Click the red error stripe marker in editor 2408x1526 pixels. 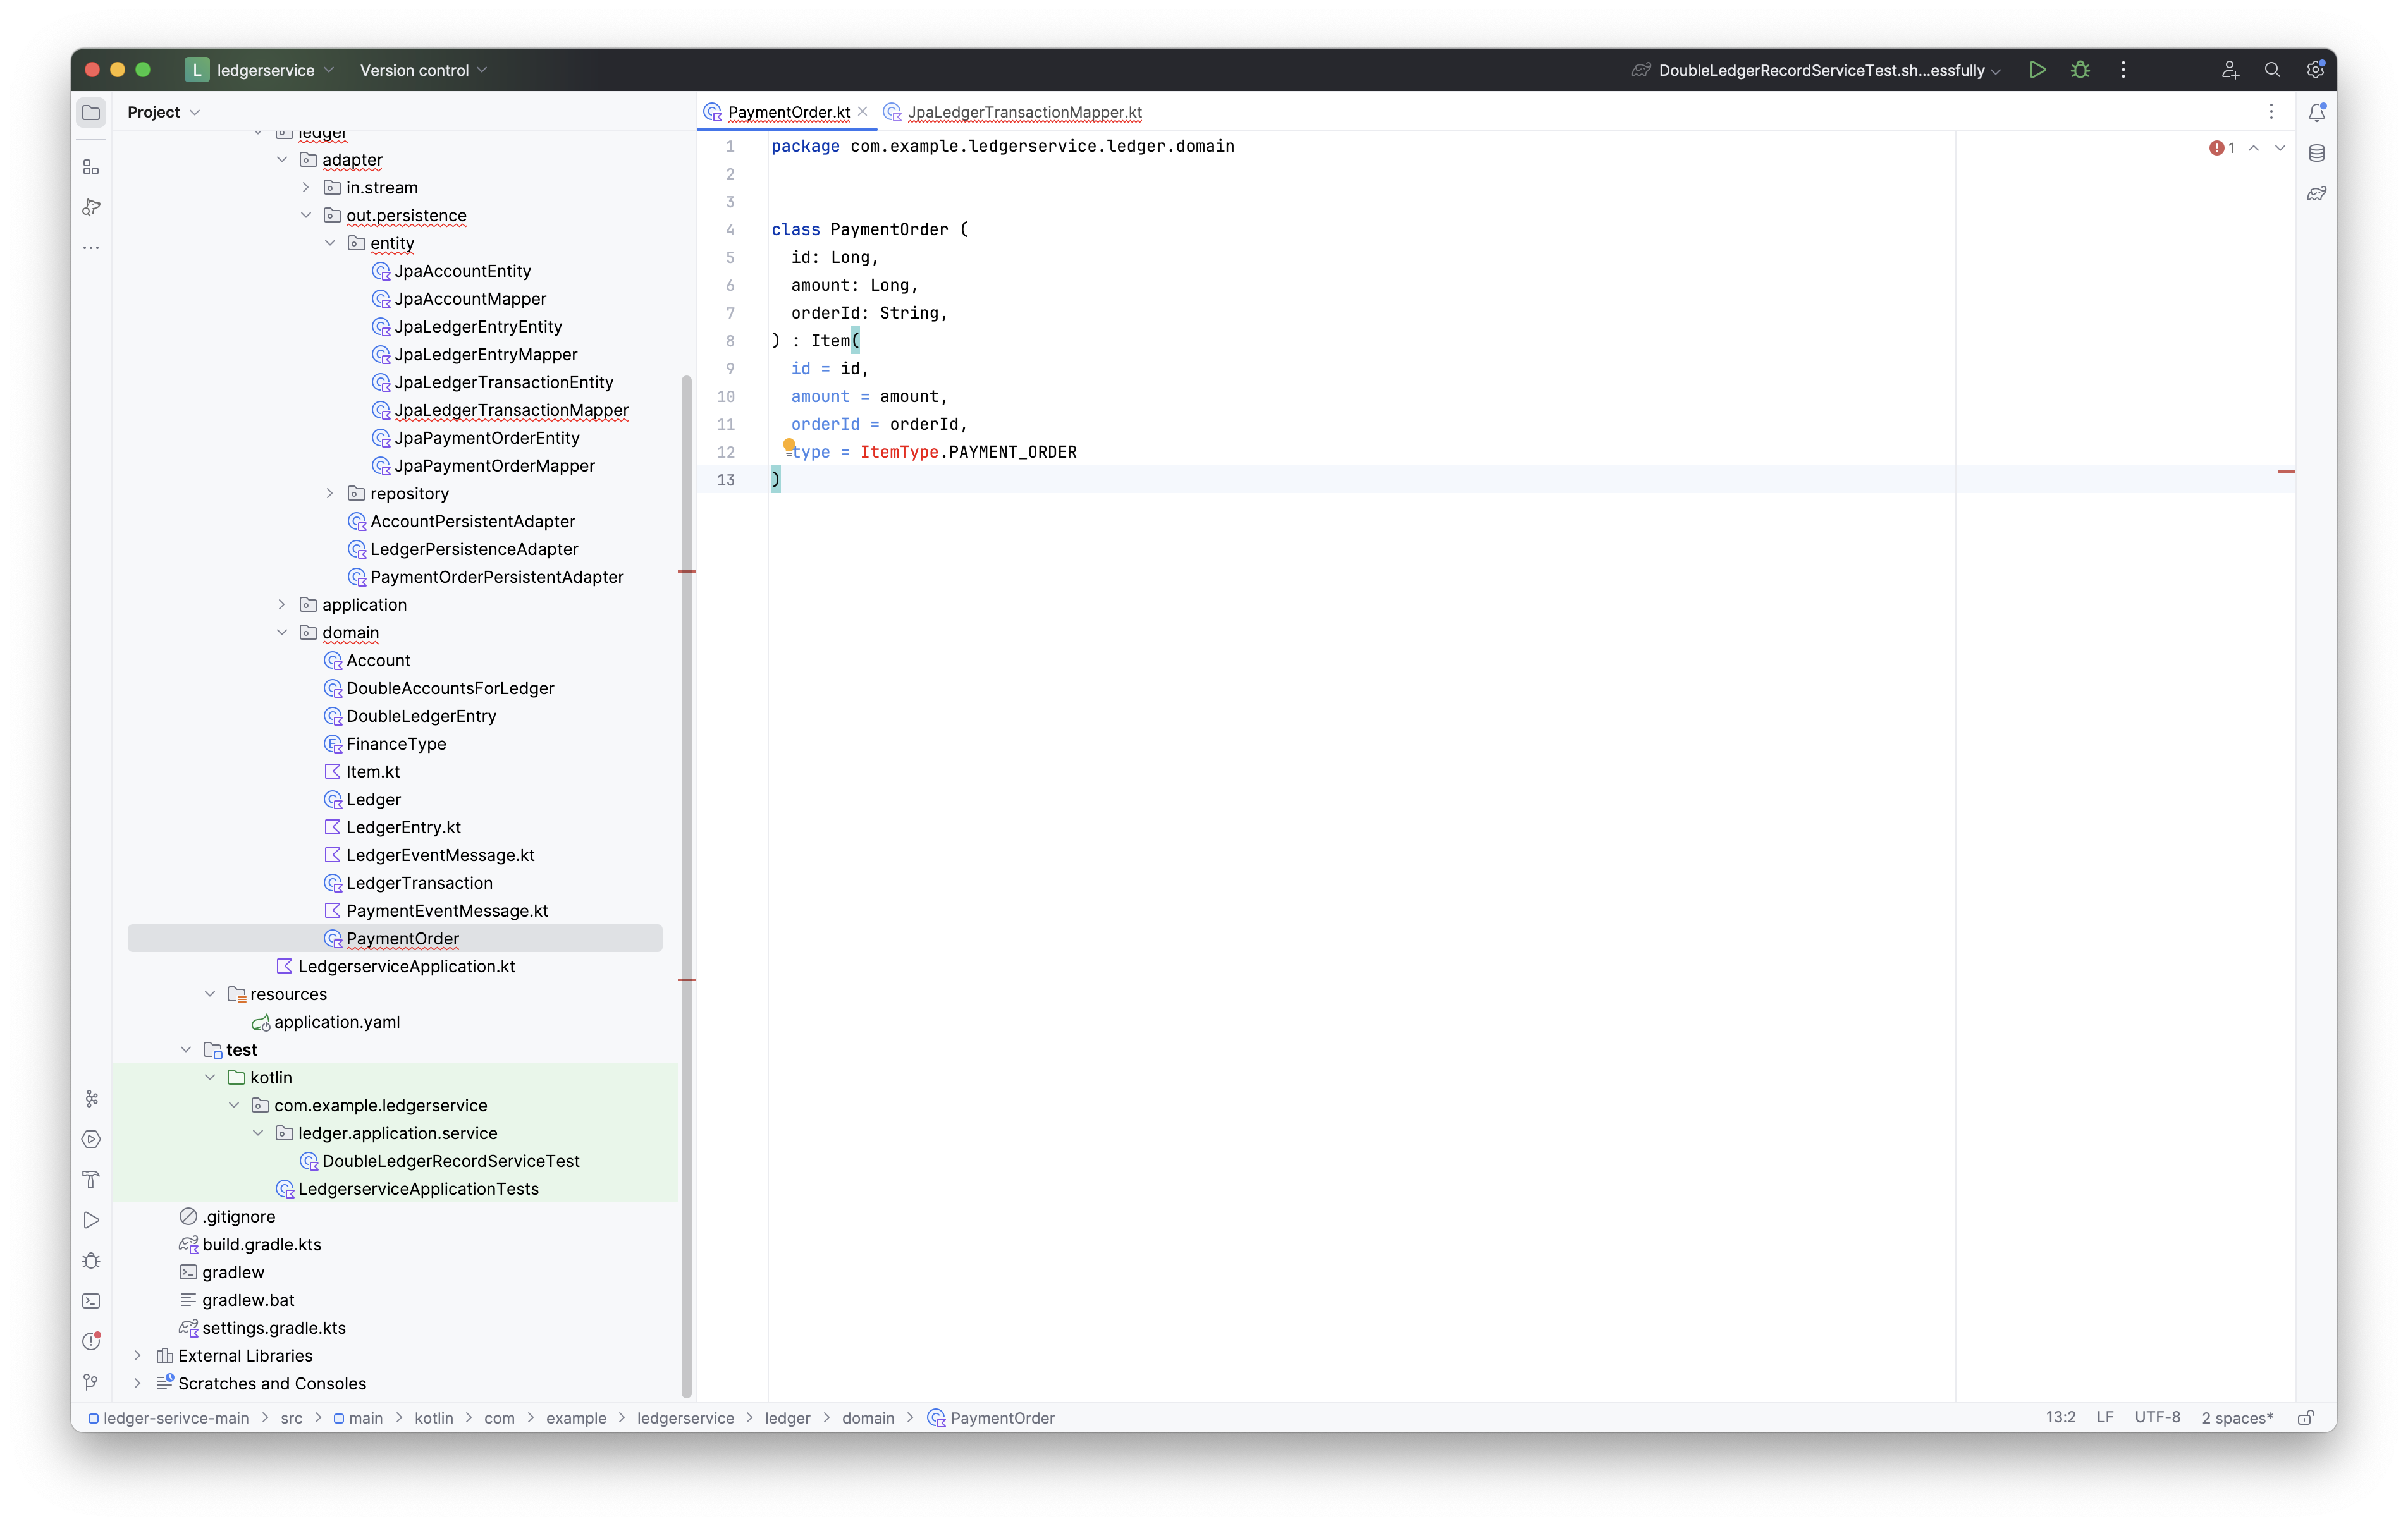pos(2286,471)
